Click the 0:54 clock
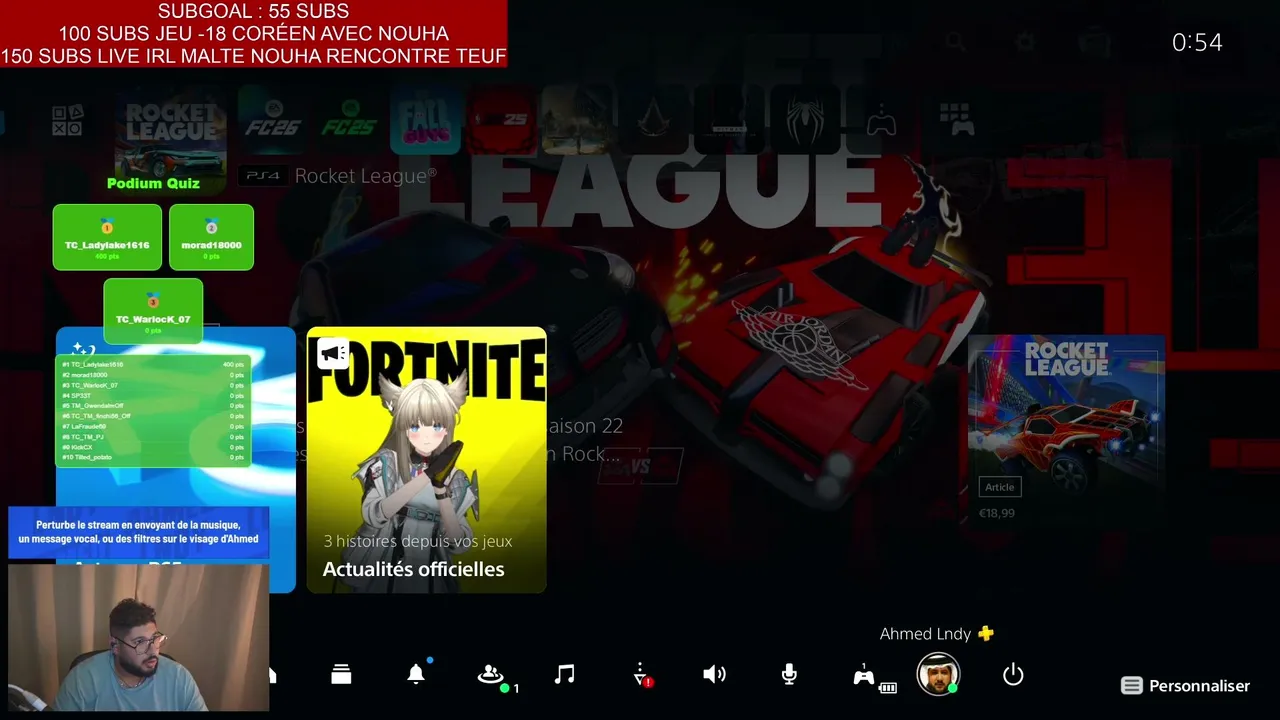Viewport: 1280px width, 720px height. coord(1197,42)
